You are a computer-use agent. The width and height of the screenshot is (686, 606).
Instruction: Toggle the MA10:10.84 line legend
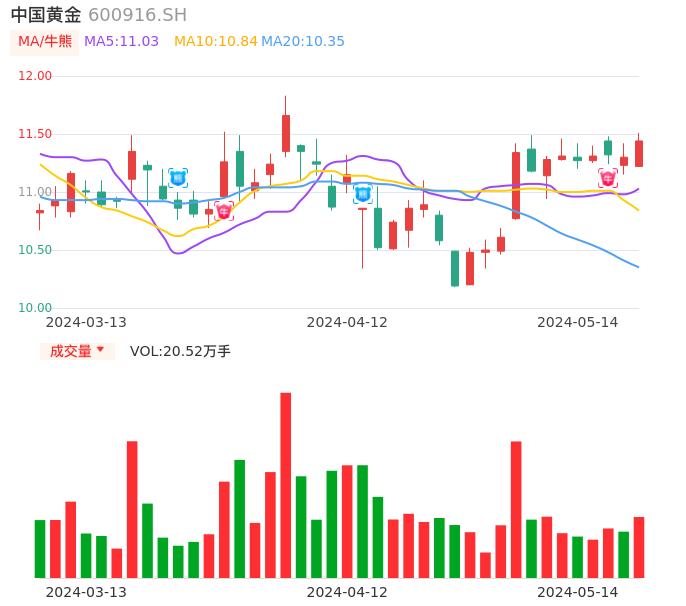(x=215, y=41)
